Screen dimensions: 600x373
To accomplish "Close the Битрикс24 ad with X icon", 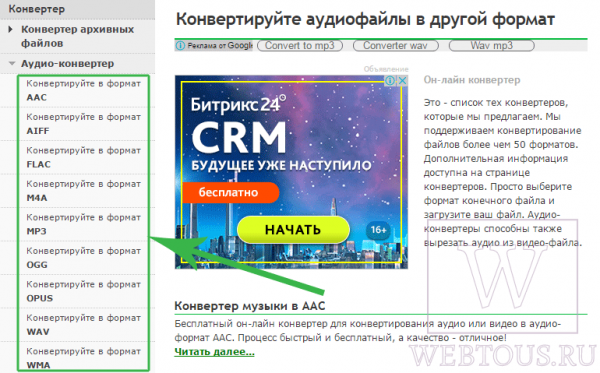I will (402, 80).
